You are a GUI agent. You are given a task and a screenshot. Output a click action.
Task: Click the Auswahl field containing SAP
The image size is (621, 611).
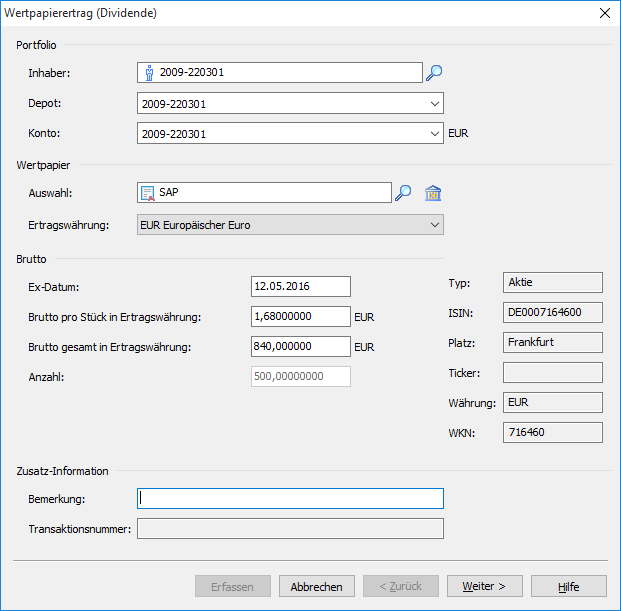[x=270, y=193]
